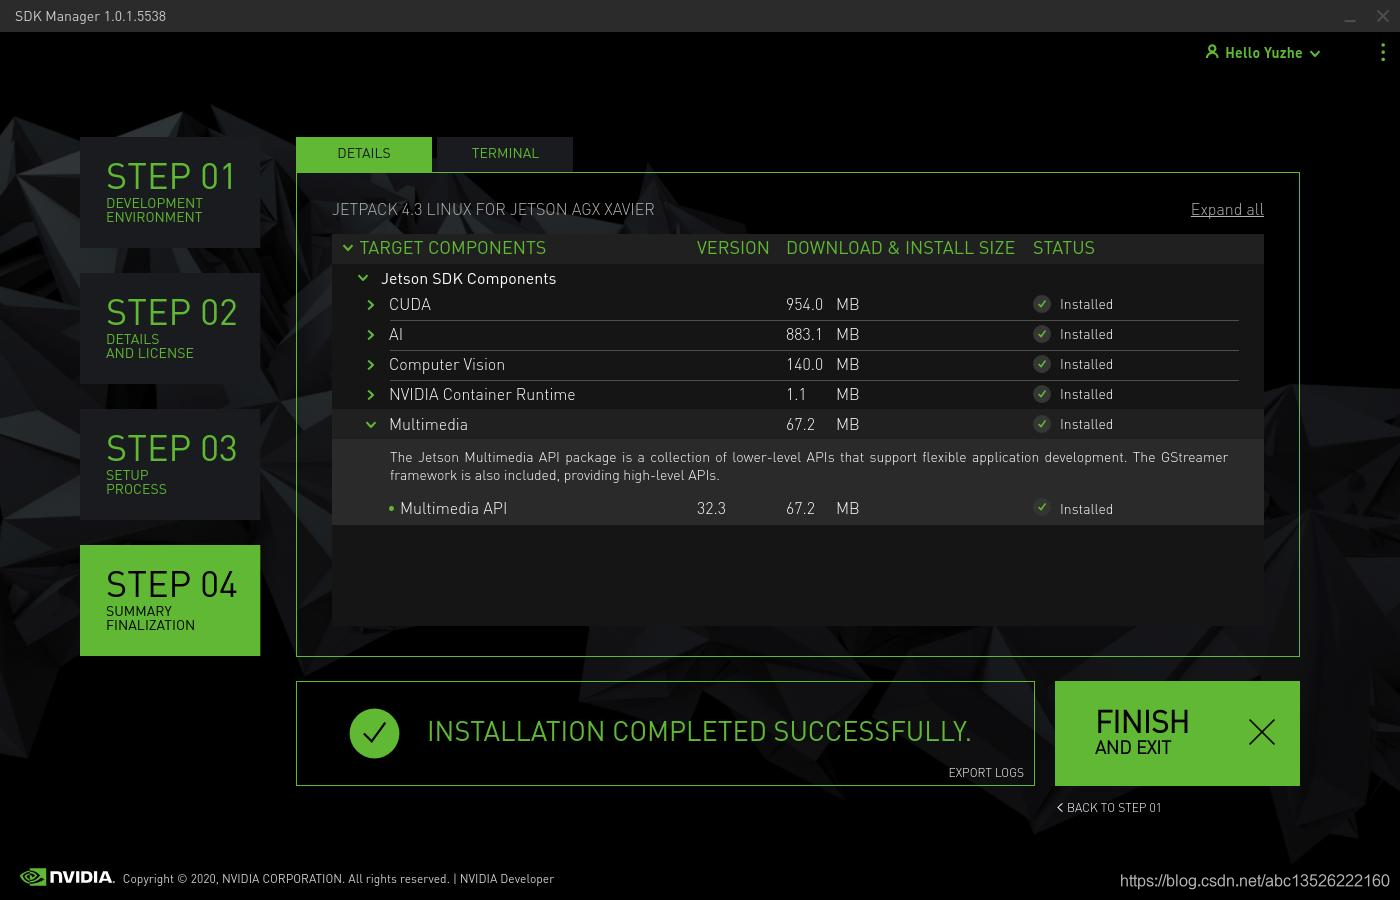The height and width of the screenshot is (900, 1400).
Task: Switch to the Details tab
Action: tap(364, 154)
